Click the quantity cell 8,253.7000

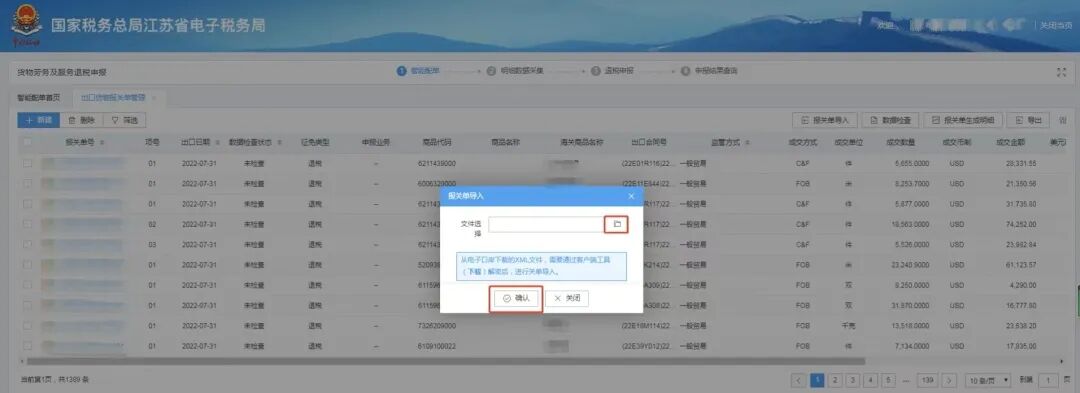912,184
